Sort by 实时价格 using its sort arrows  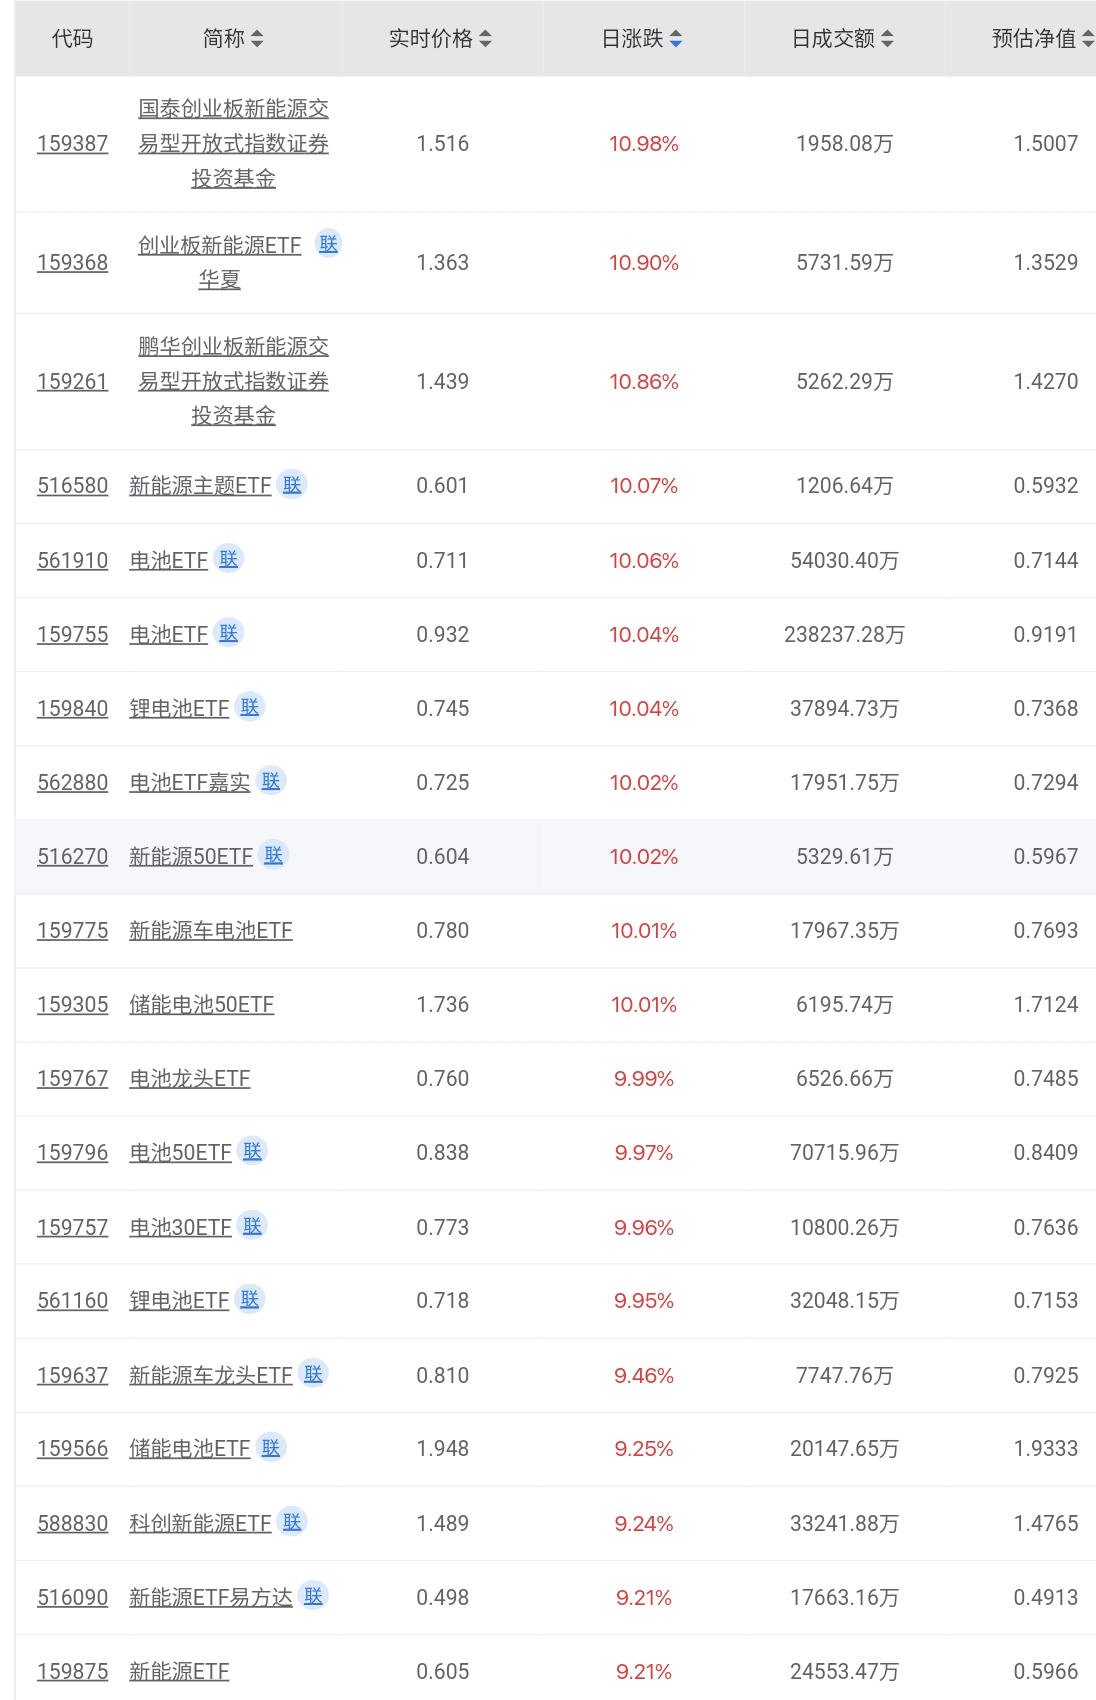(486, 39)
